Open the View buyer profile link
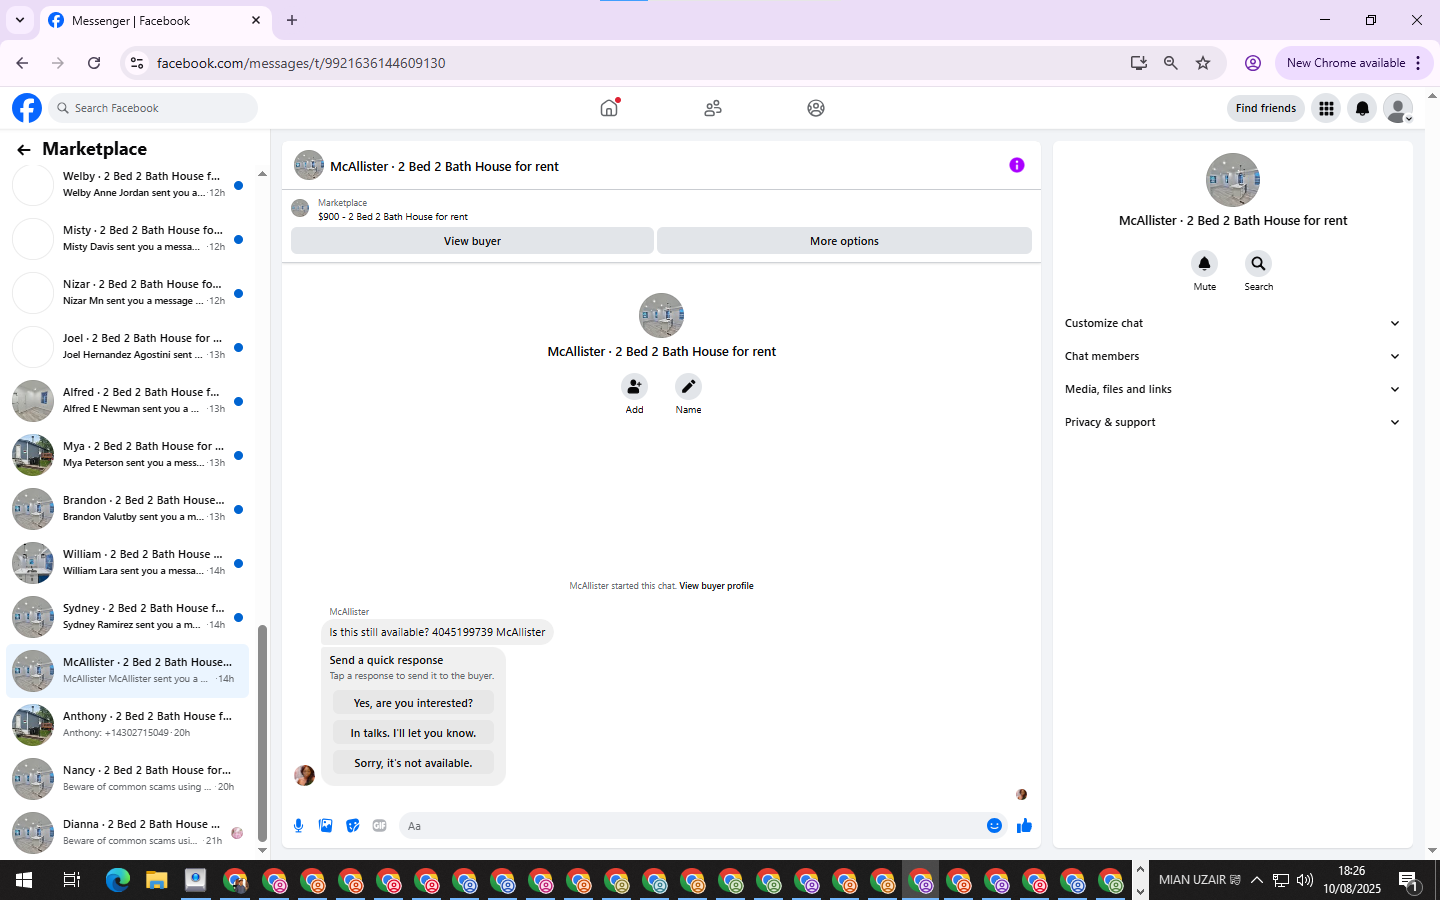 coord(716,586)
